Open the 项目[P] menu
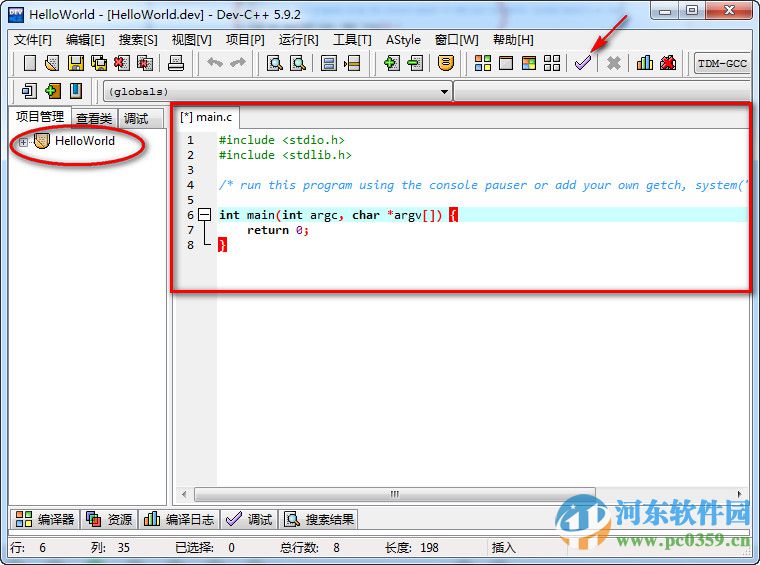The image size is (760, 565). click(x=245, y=40)
